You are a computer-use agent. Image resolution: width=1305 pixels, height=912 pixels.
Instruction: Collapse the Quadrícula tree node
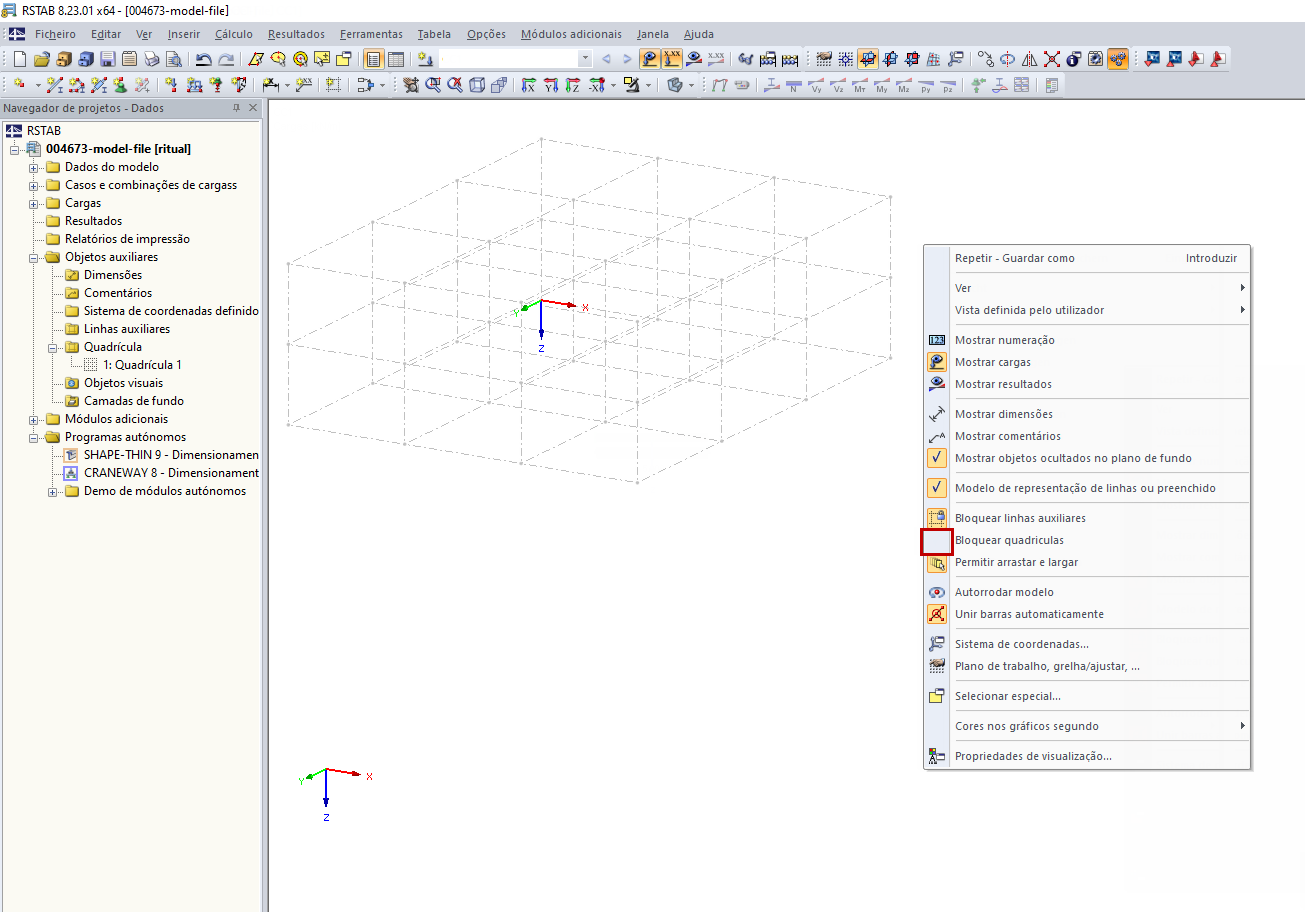point(53,347)
